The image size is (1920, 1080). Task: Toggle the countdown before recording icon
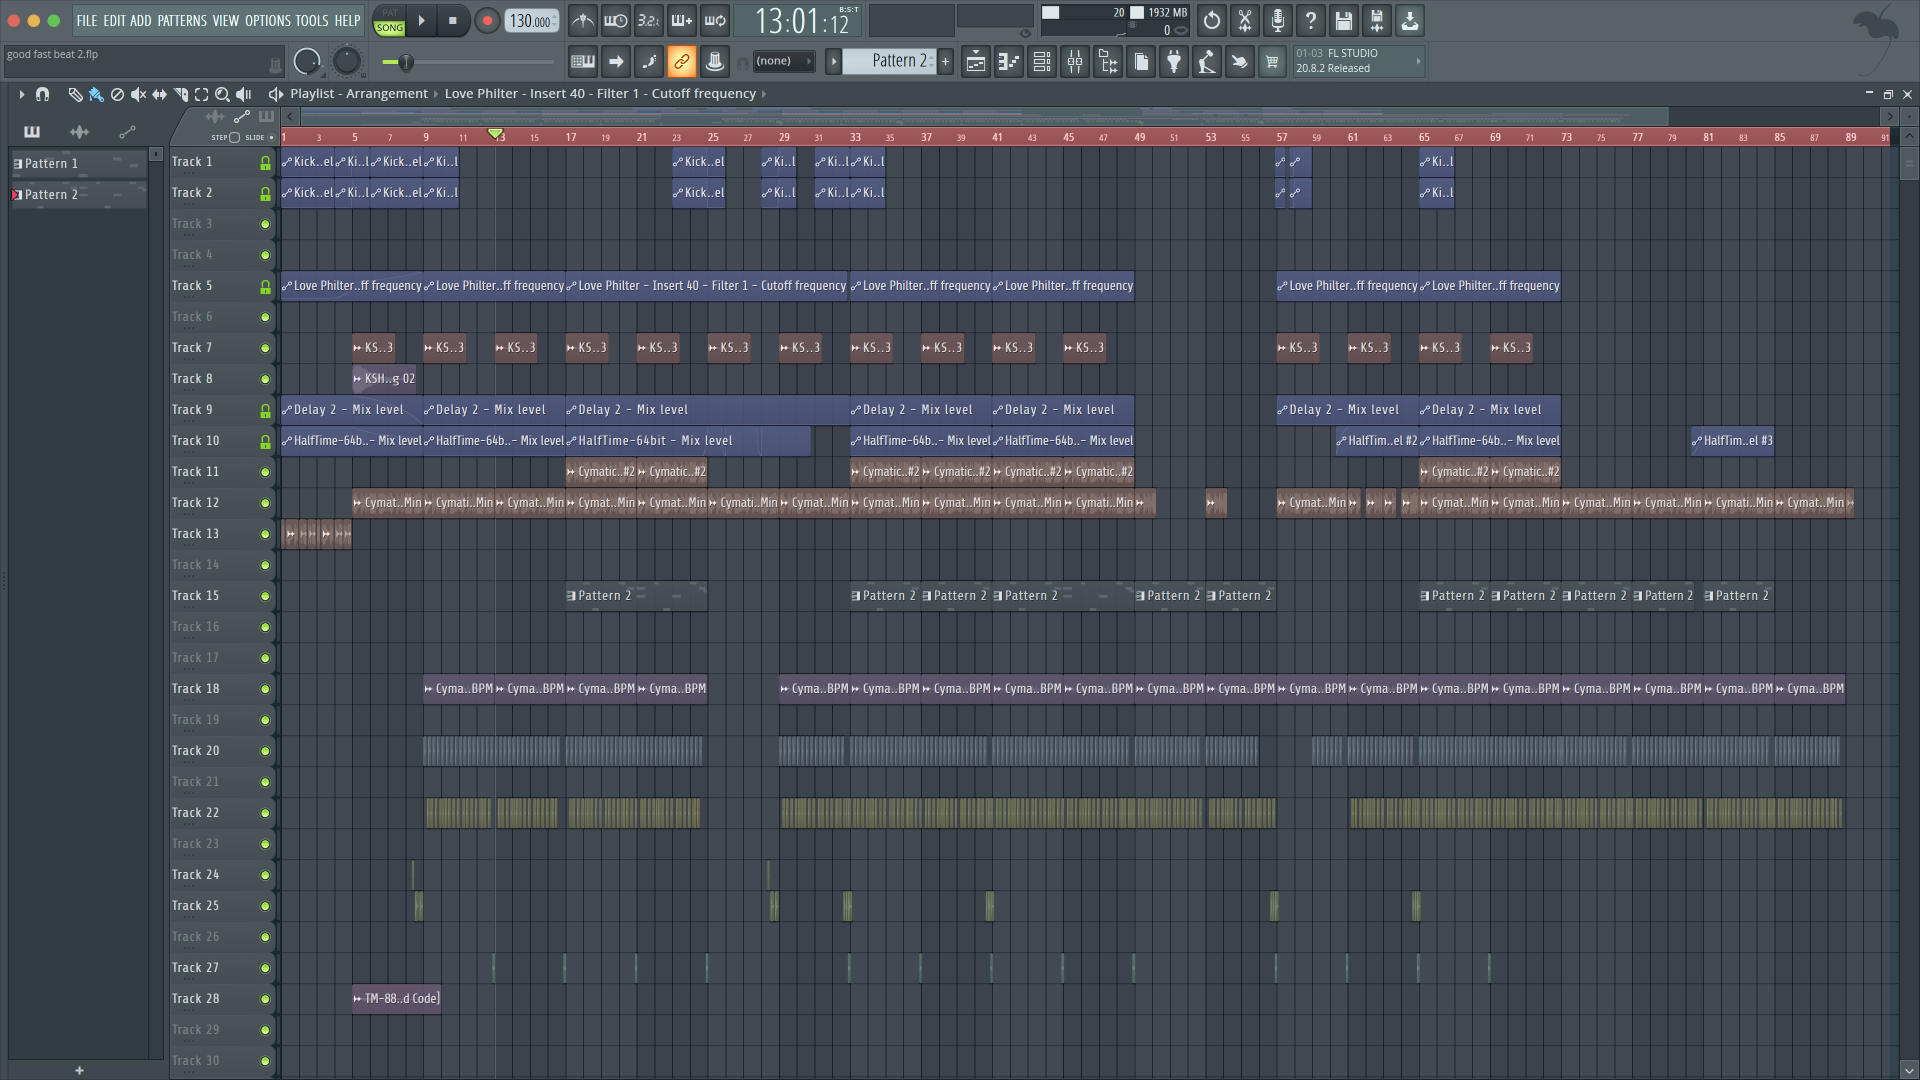point(649,20)
